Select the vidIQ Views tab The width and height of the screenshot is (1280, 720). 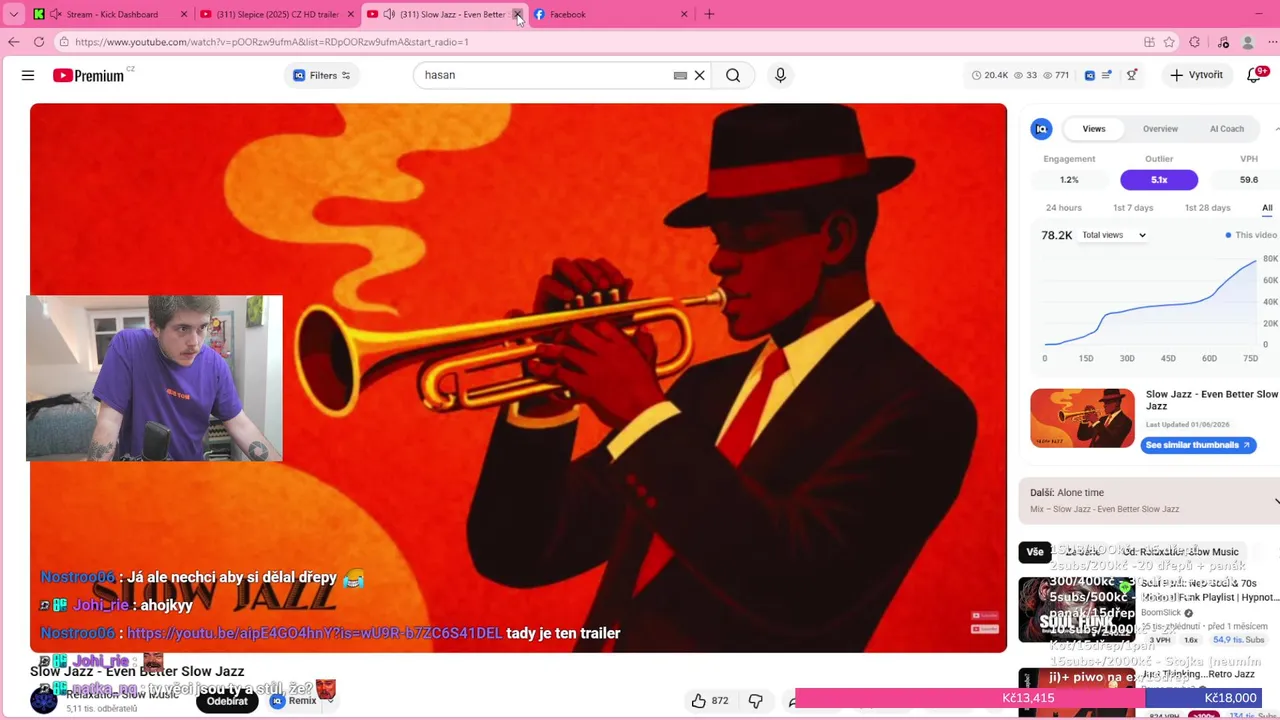click(1094, 129)
